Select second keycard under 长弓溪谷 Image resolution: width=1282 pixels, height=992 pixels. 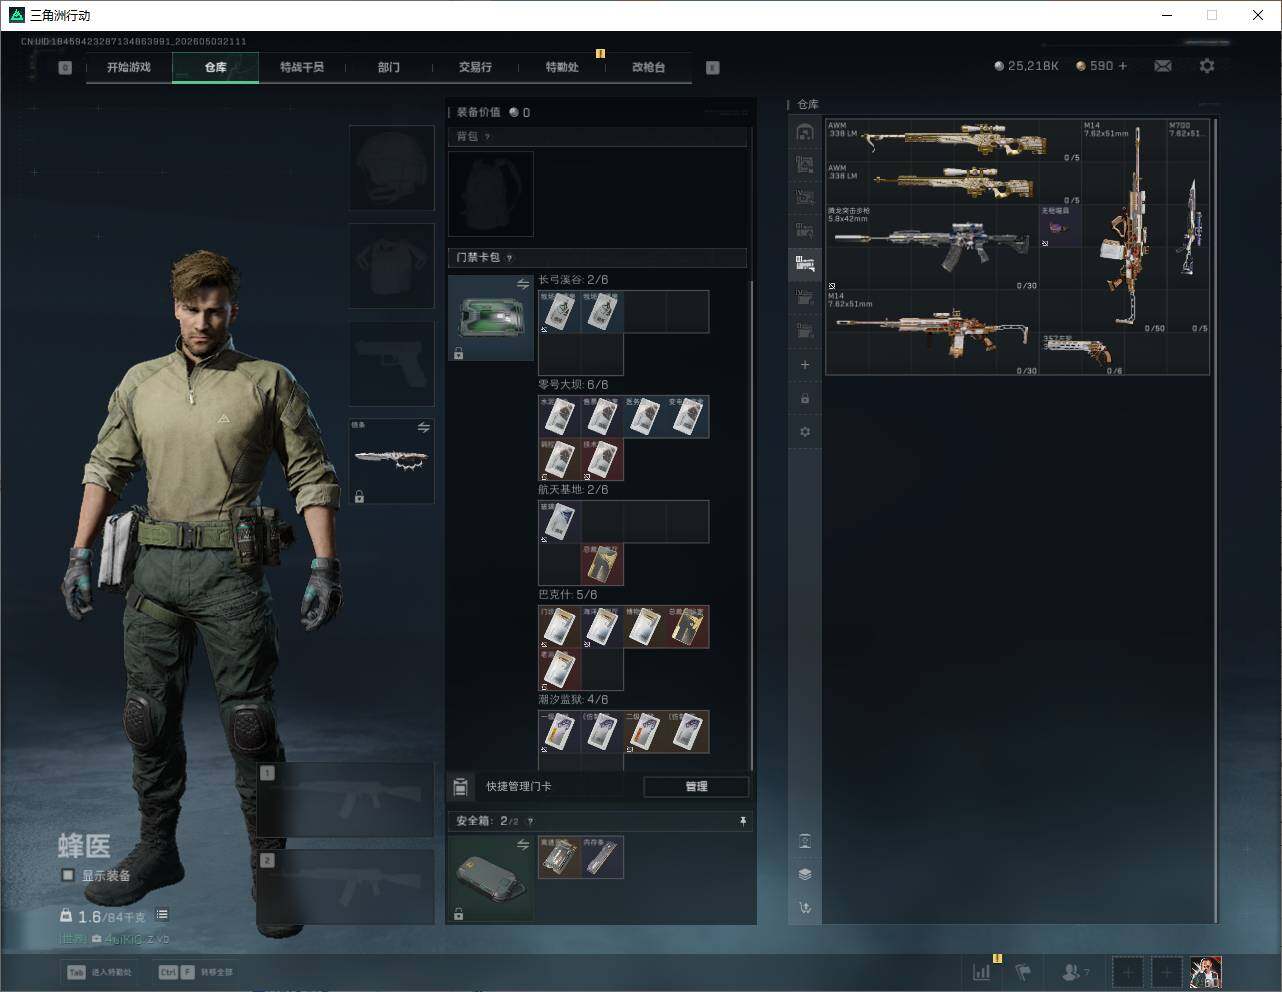pyautogui.click(x=602, y=312)
